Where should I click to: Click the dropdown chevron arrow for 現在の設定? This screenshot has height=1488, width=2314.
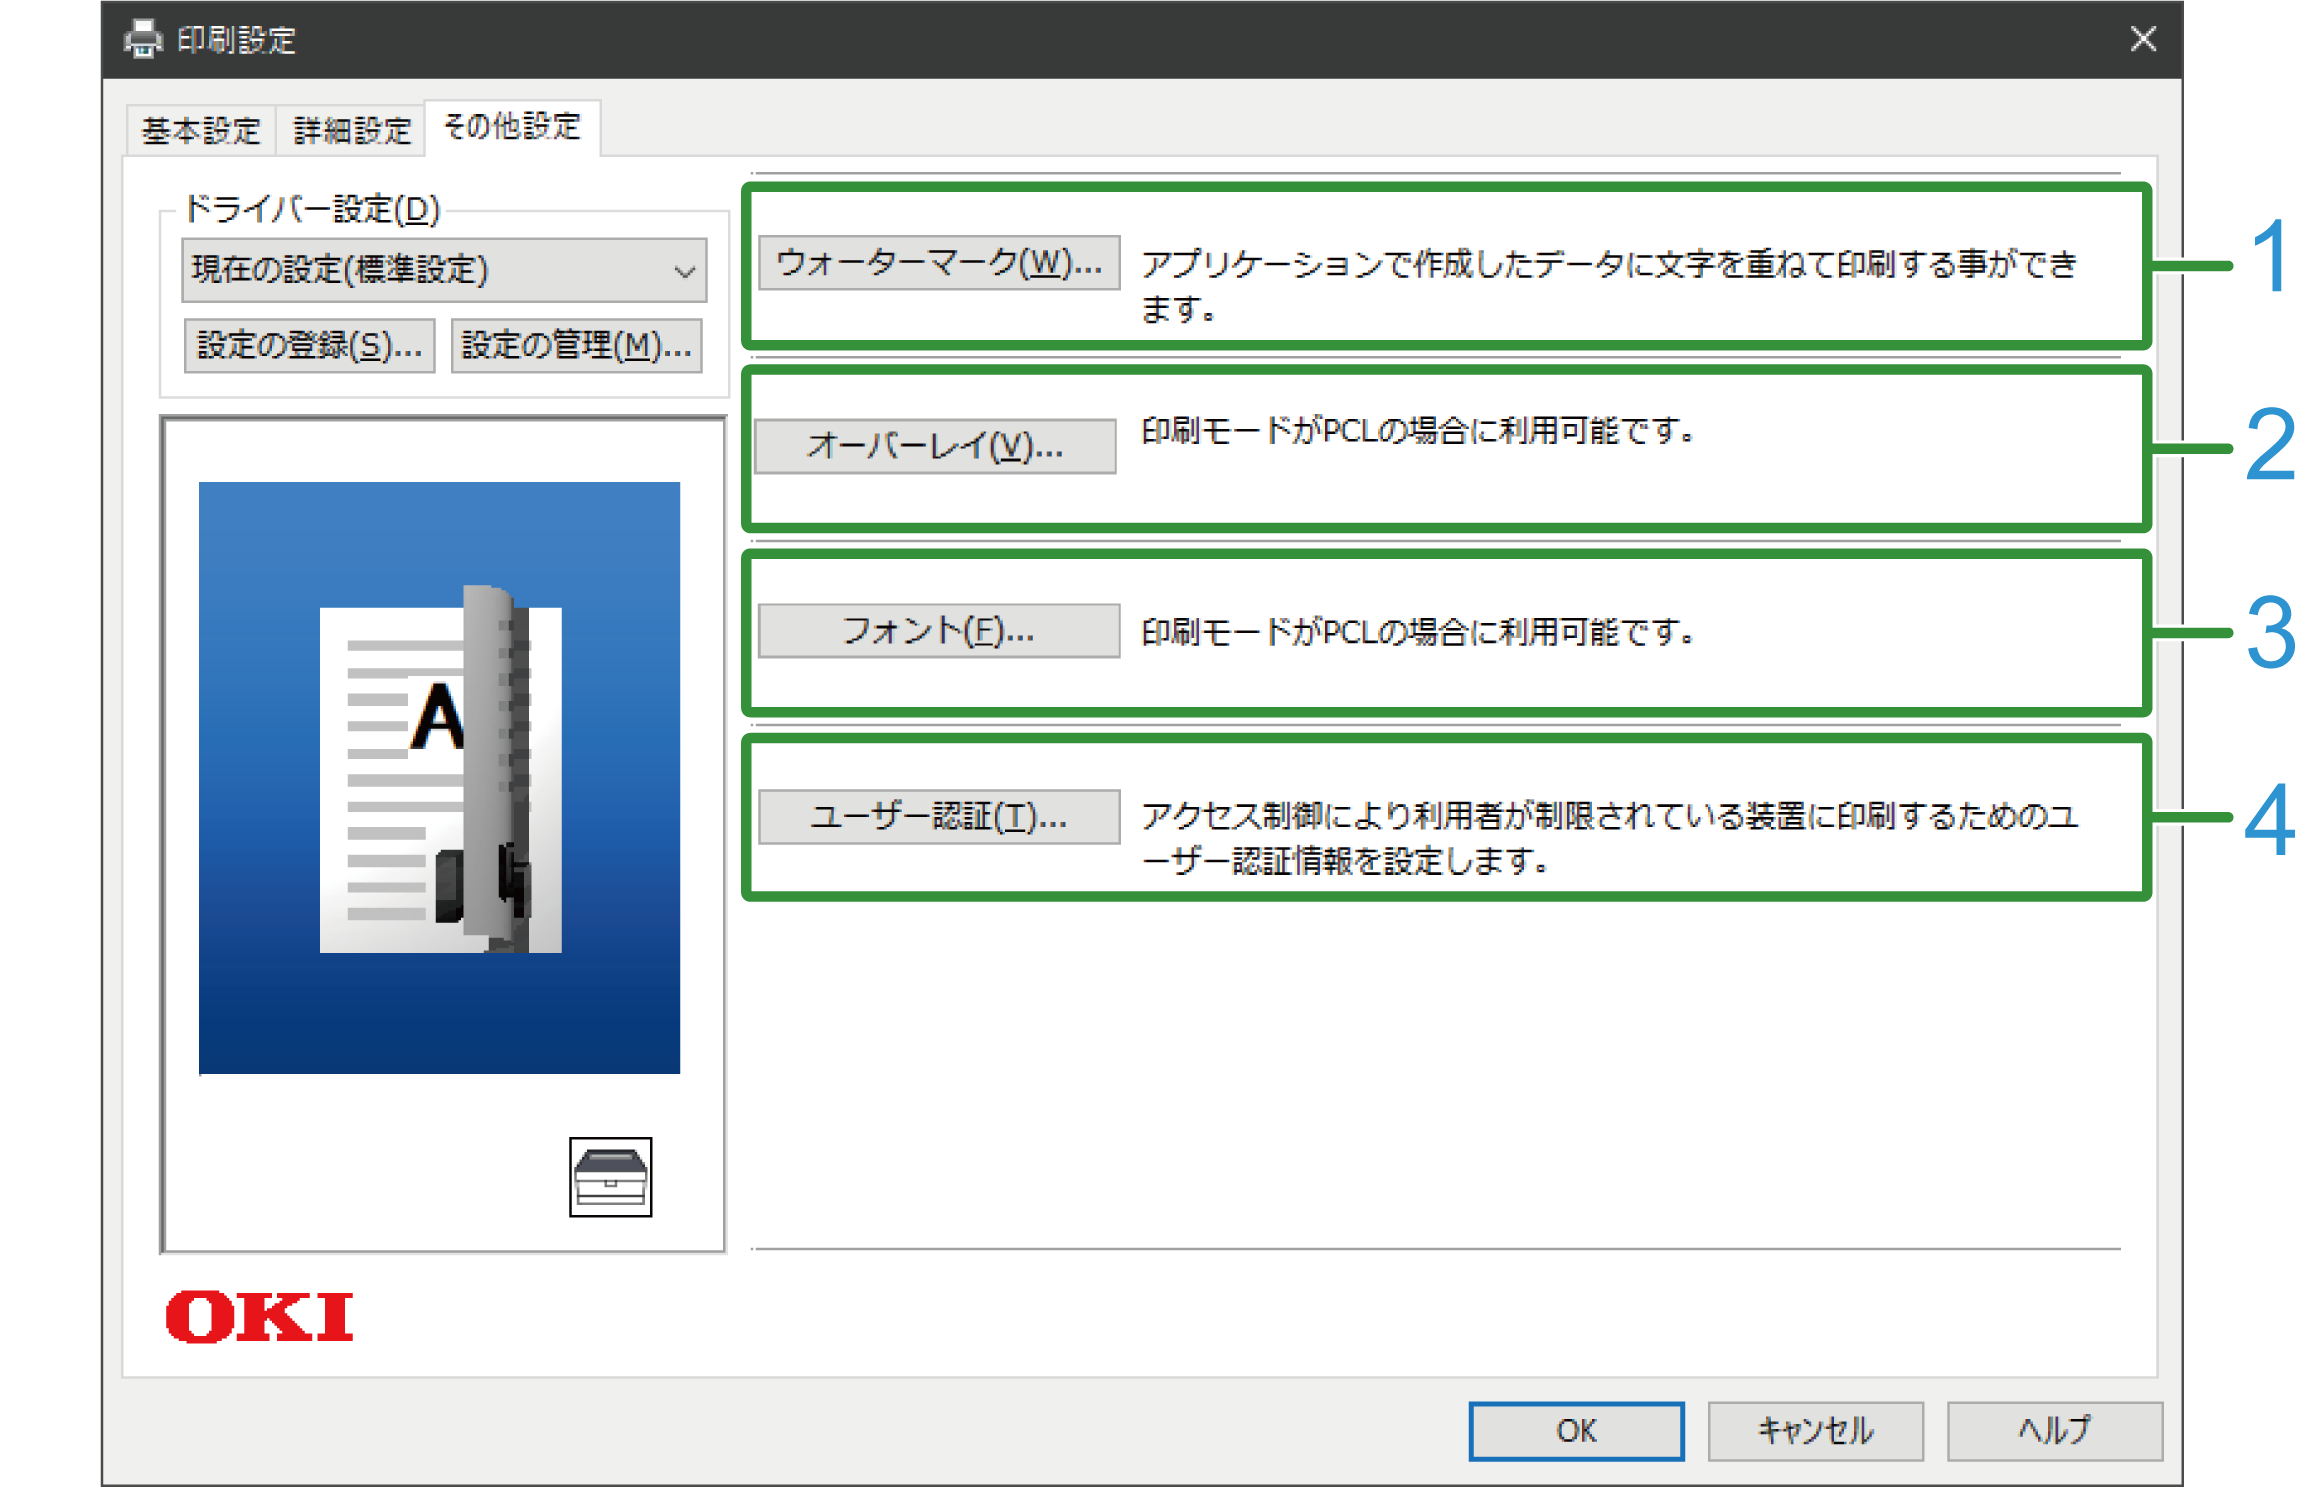point(685,271)
